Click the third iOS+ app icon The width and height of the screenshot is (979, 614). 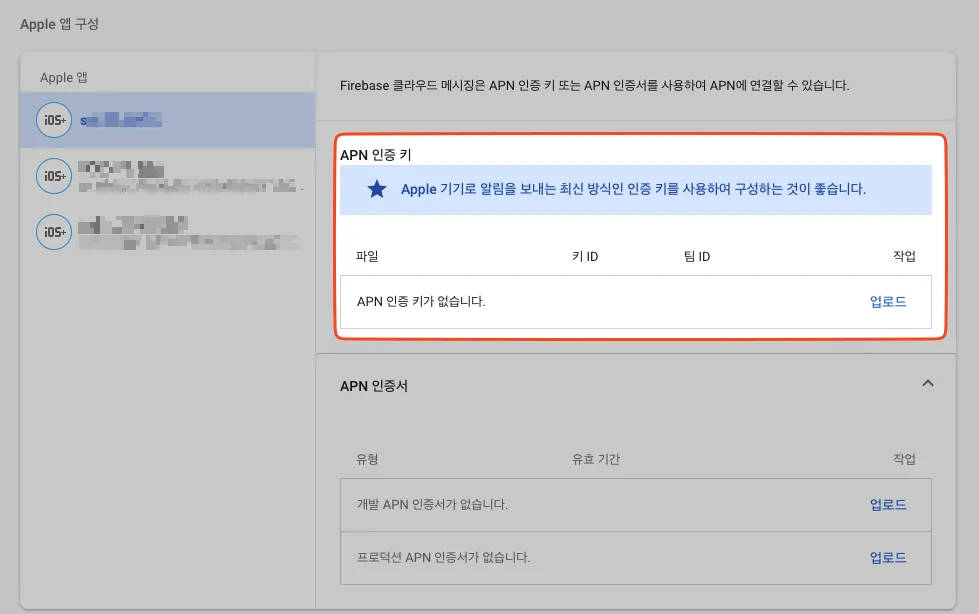pos(54,232)
